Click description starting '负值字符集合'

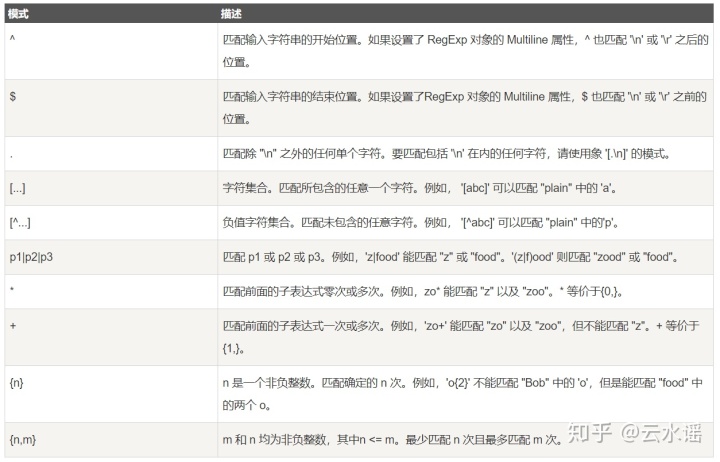[465, 223]
